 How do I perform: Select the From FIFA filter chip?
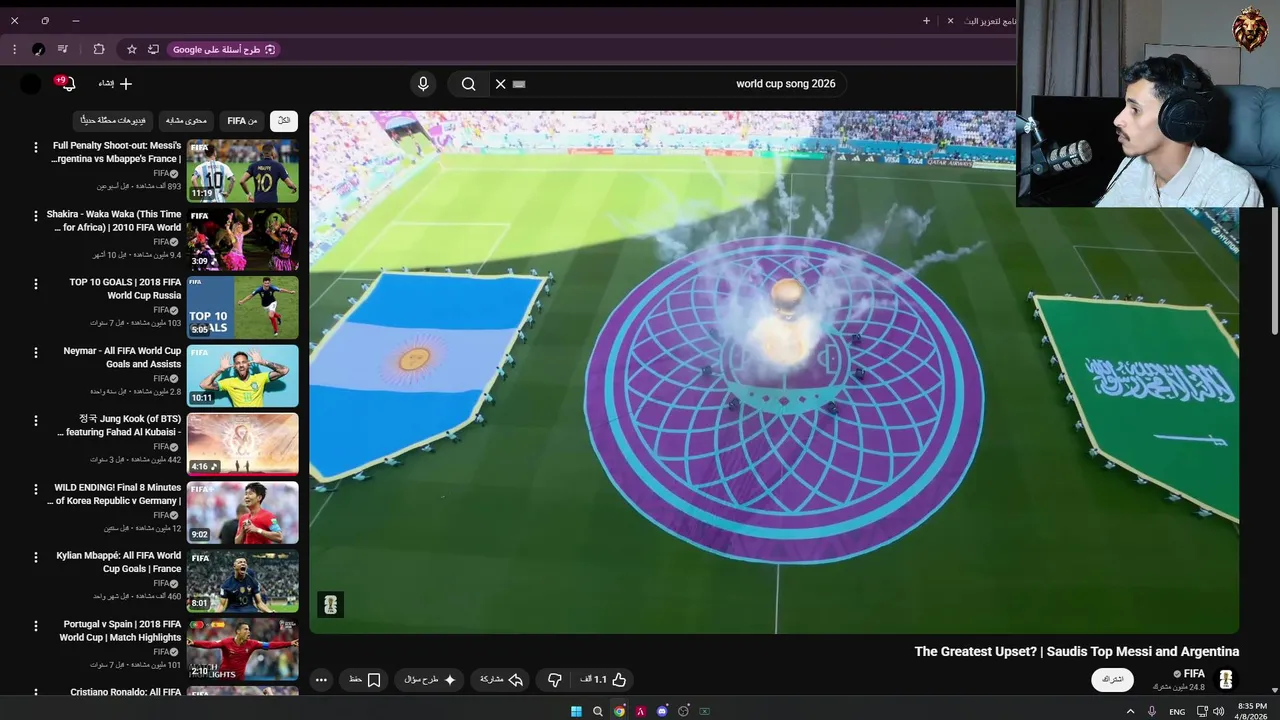click(x=242, y=121)
